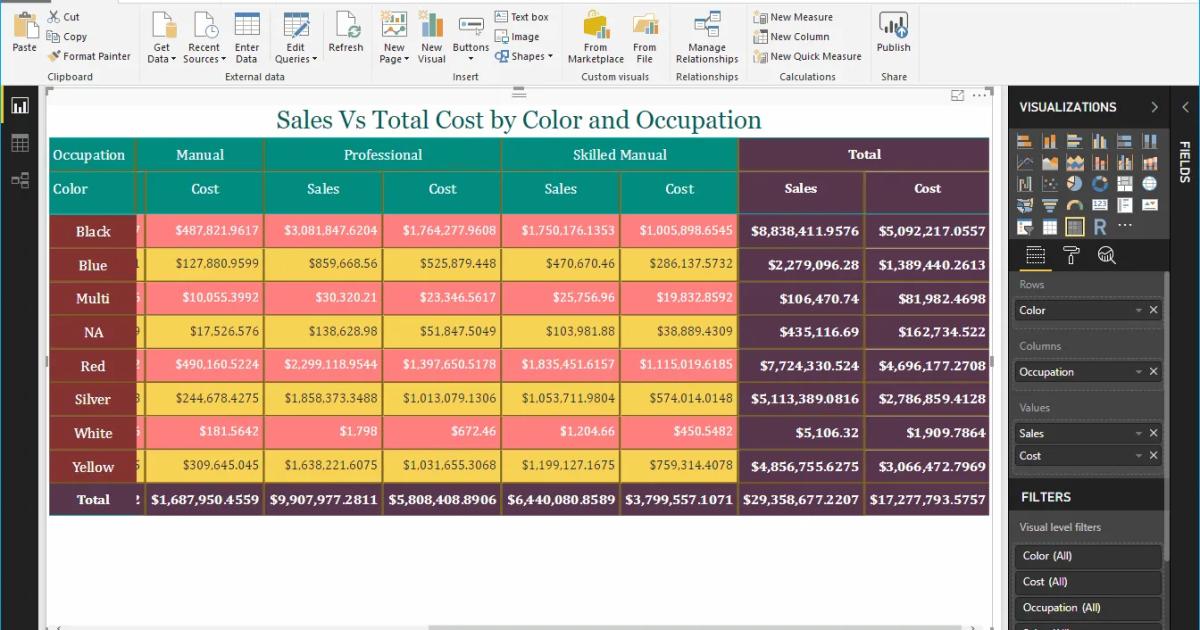This screenshot has height=630, width=1200.
Task: Switch to the Data view sidebar icon
Action: tap(21, 143)
